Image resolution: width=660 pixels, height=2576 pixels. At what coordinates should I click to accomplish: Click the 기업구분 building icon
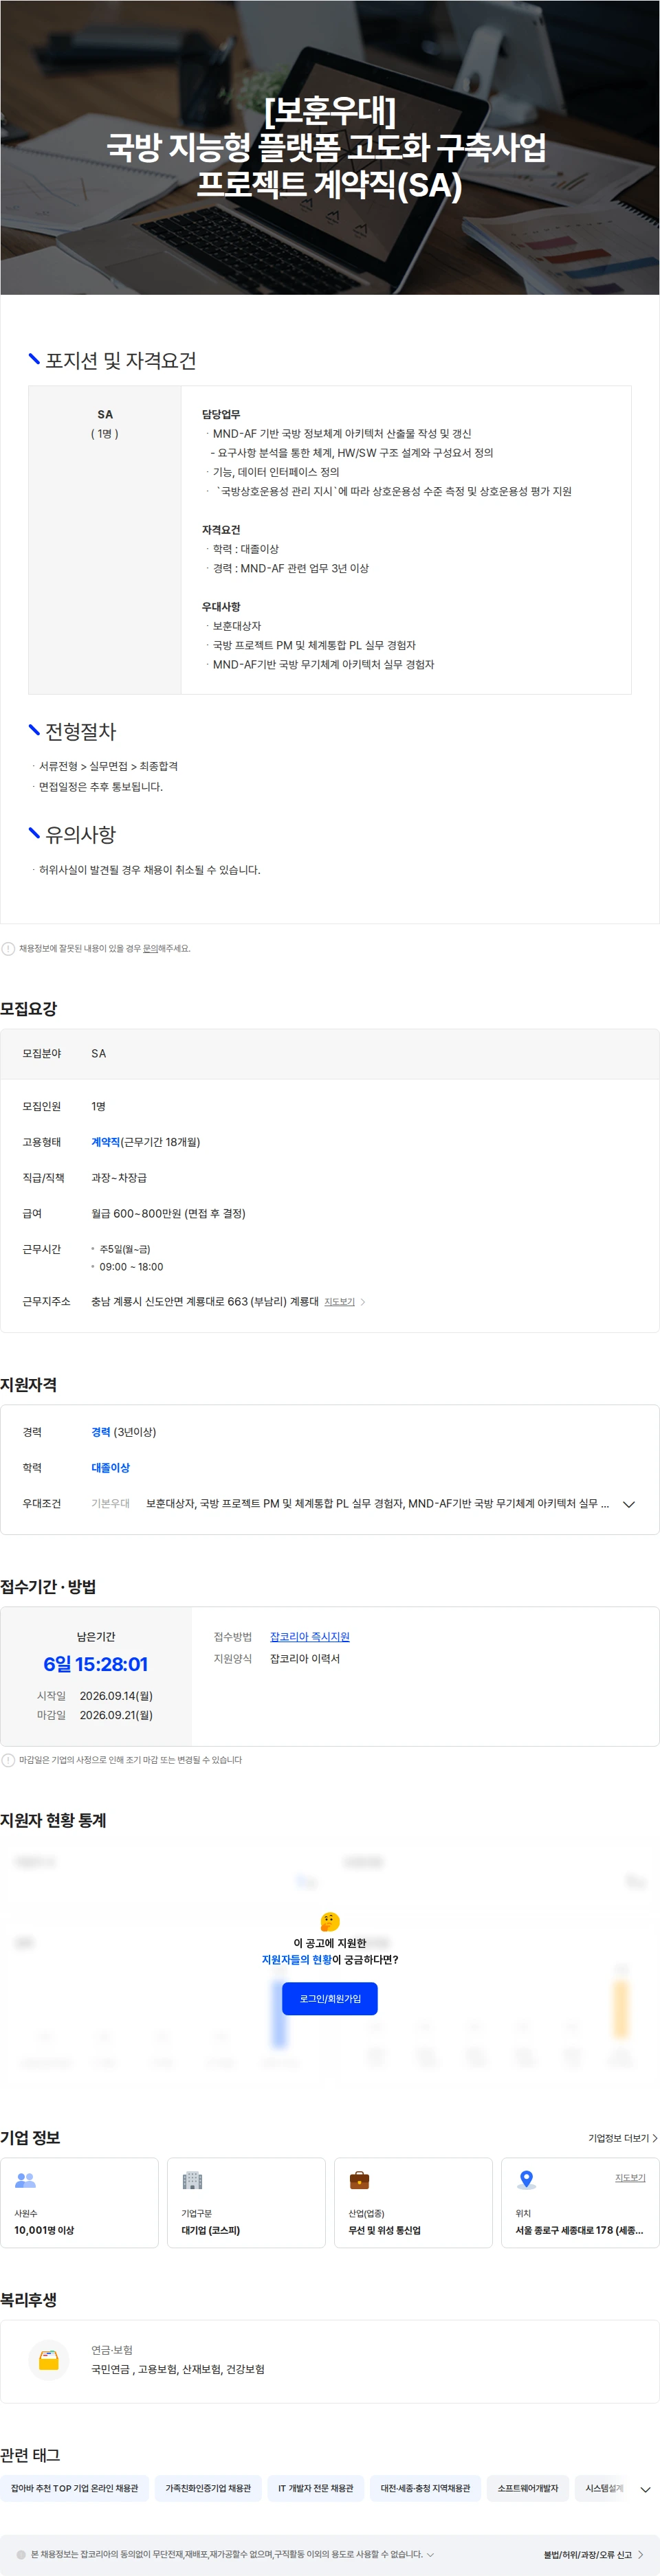coord(192,2180)
